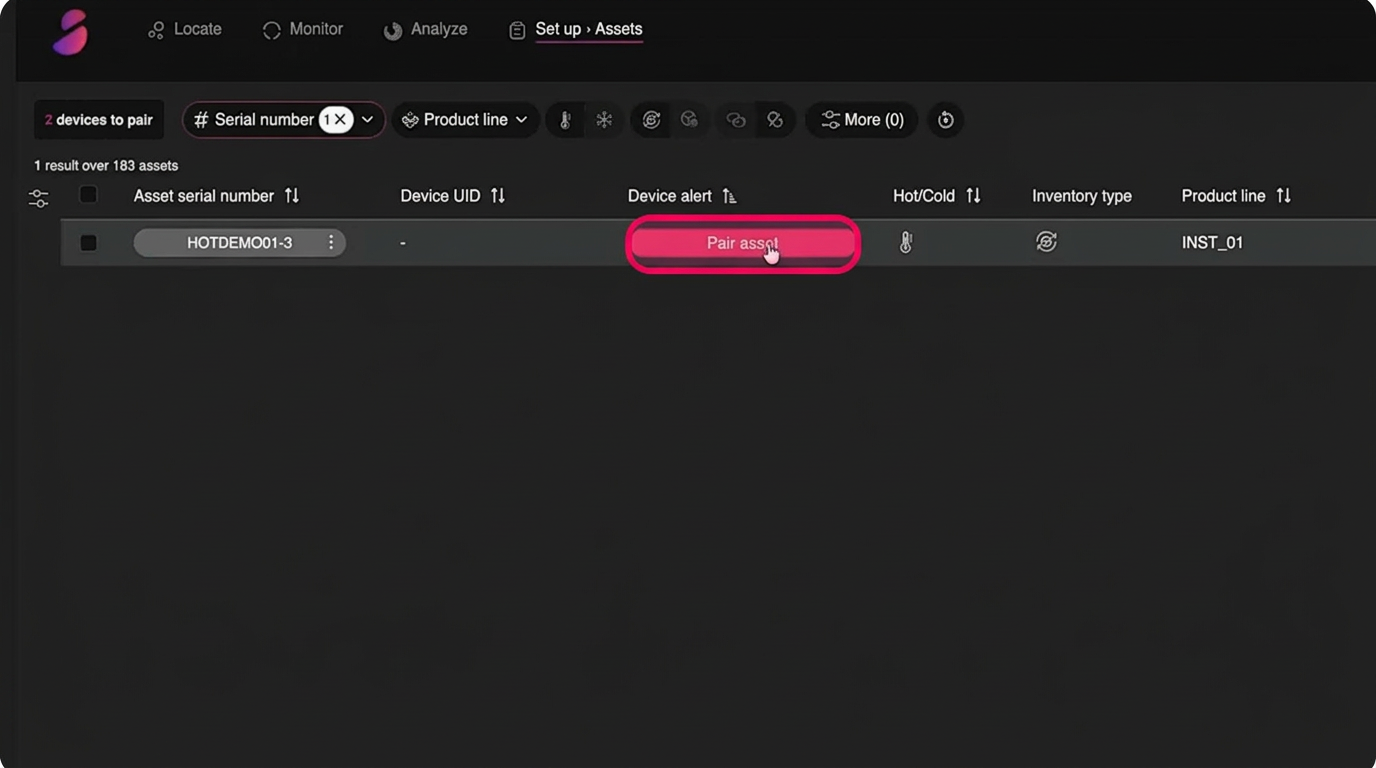
Task: Check the HOTDEMO01-3 row checkbox
Action: coord(88,243)
